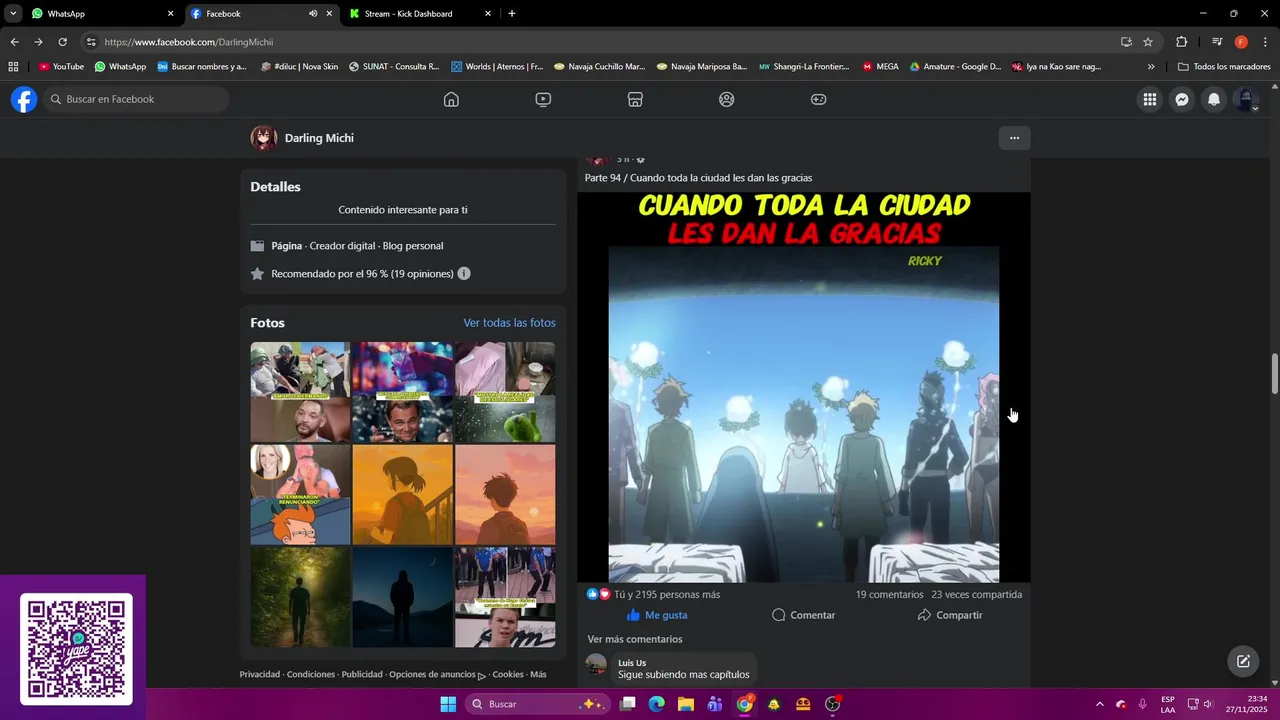This screenshot has width=1280, height=720.
Task: Open Messenger chats icon
Action: pos(1182,99)
